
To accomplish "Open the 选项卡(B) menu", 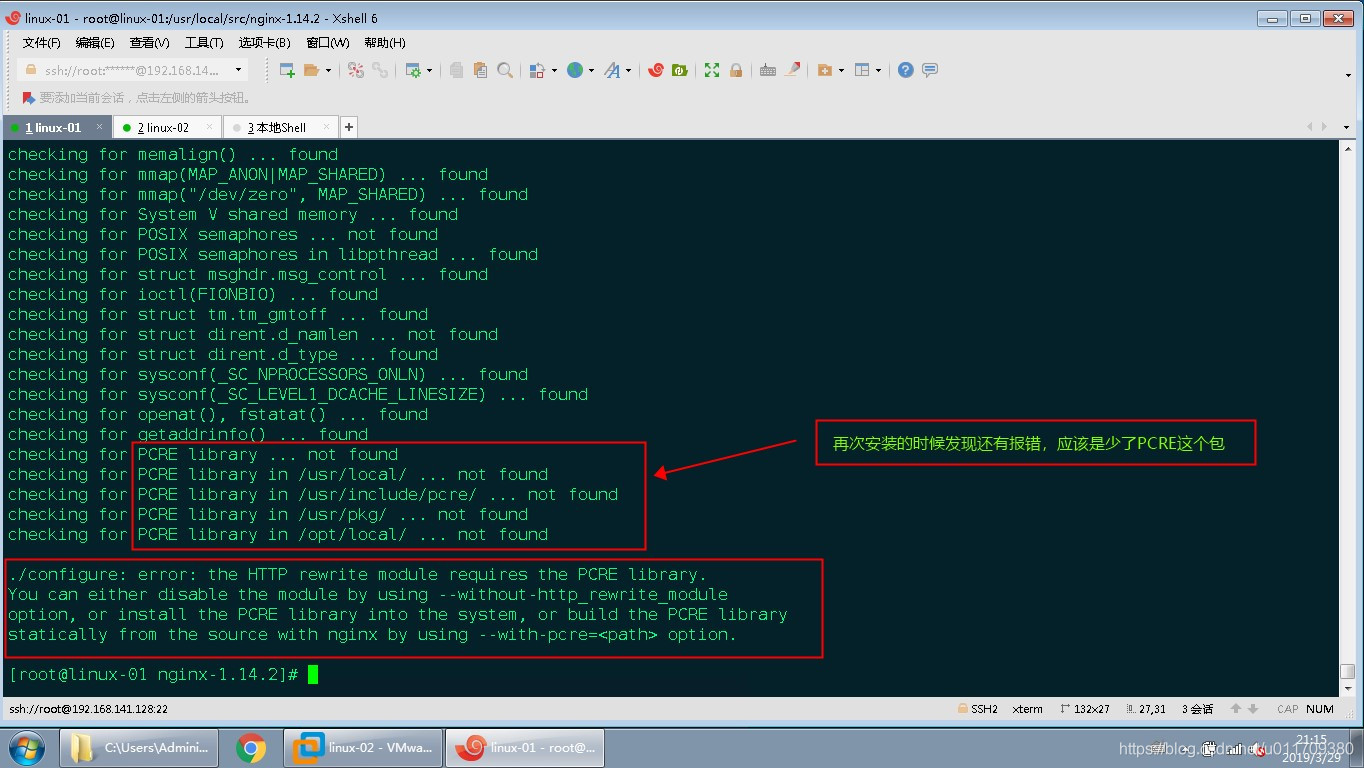I will tap(264, 43).
